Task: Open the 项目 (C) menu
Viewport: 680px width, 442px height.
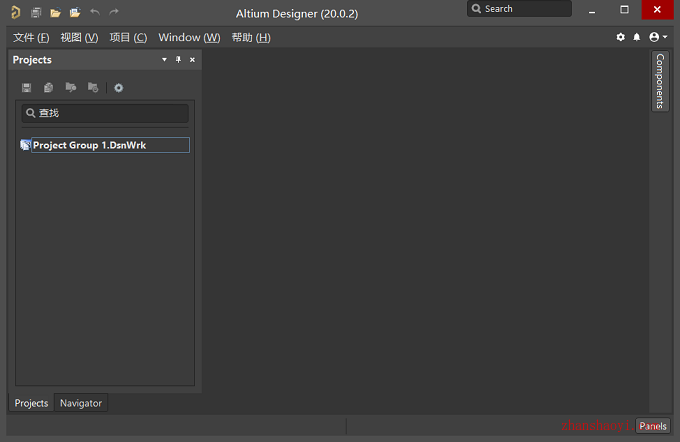Action: pos(128,38)
